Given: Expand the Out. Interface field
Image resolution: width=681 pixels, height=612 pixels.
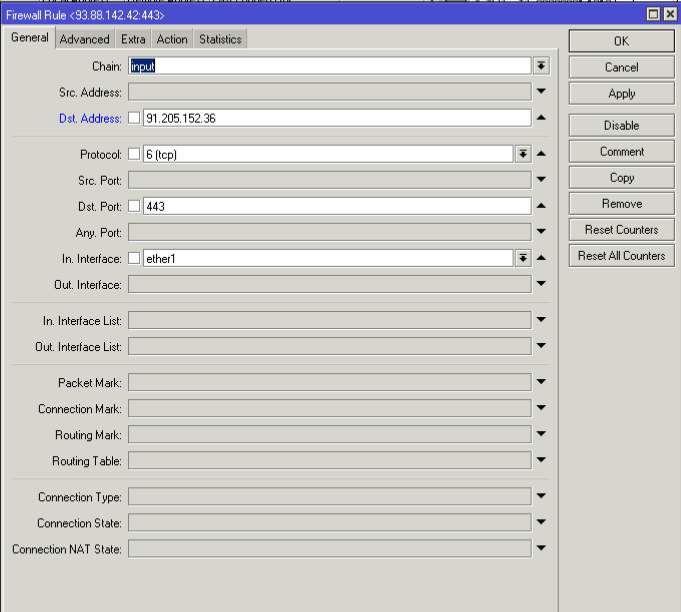Looking at the screenshot, I should 541,283.
